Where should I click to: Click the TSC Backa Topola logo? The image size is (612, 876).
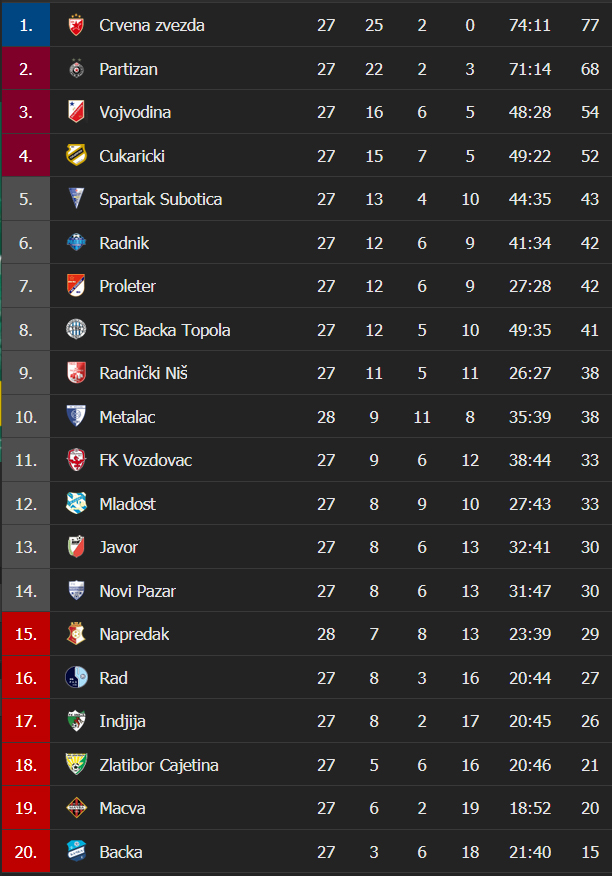[x=76, y=330]
